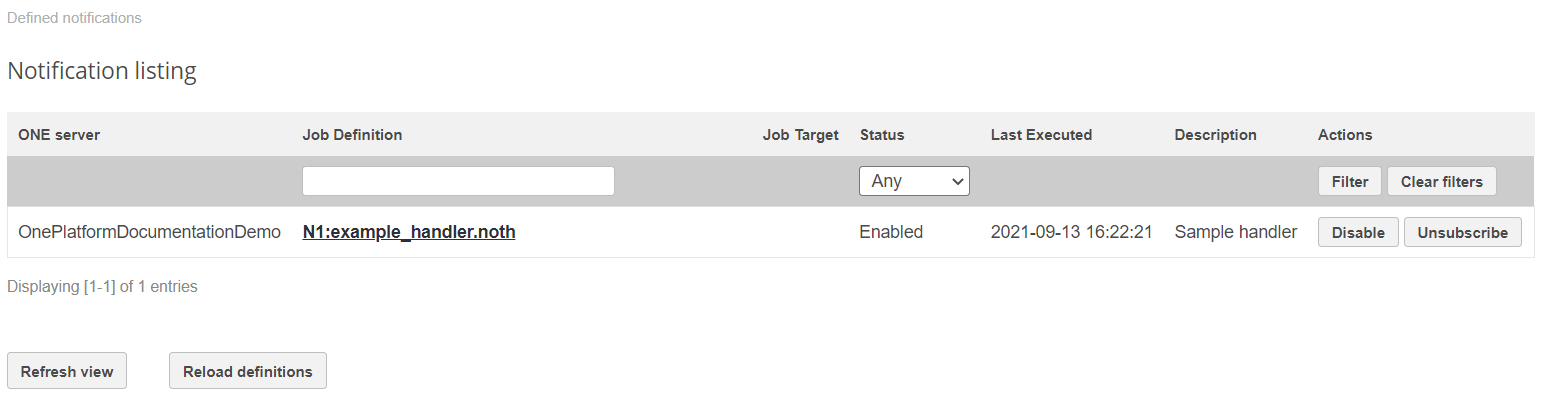
Task: Open the Status filter dropdown showing Any
Action: point(914,181)
